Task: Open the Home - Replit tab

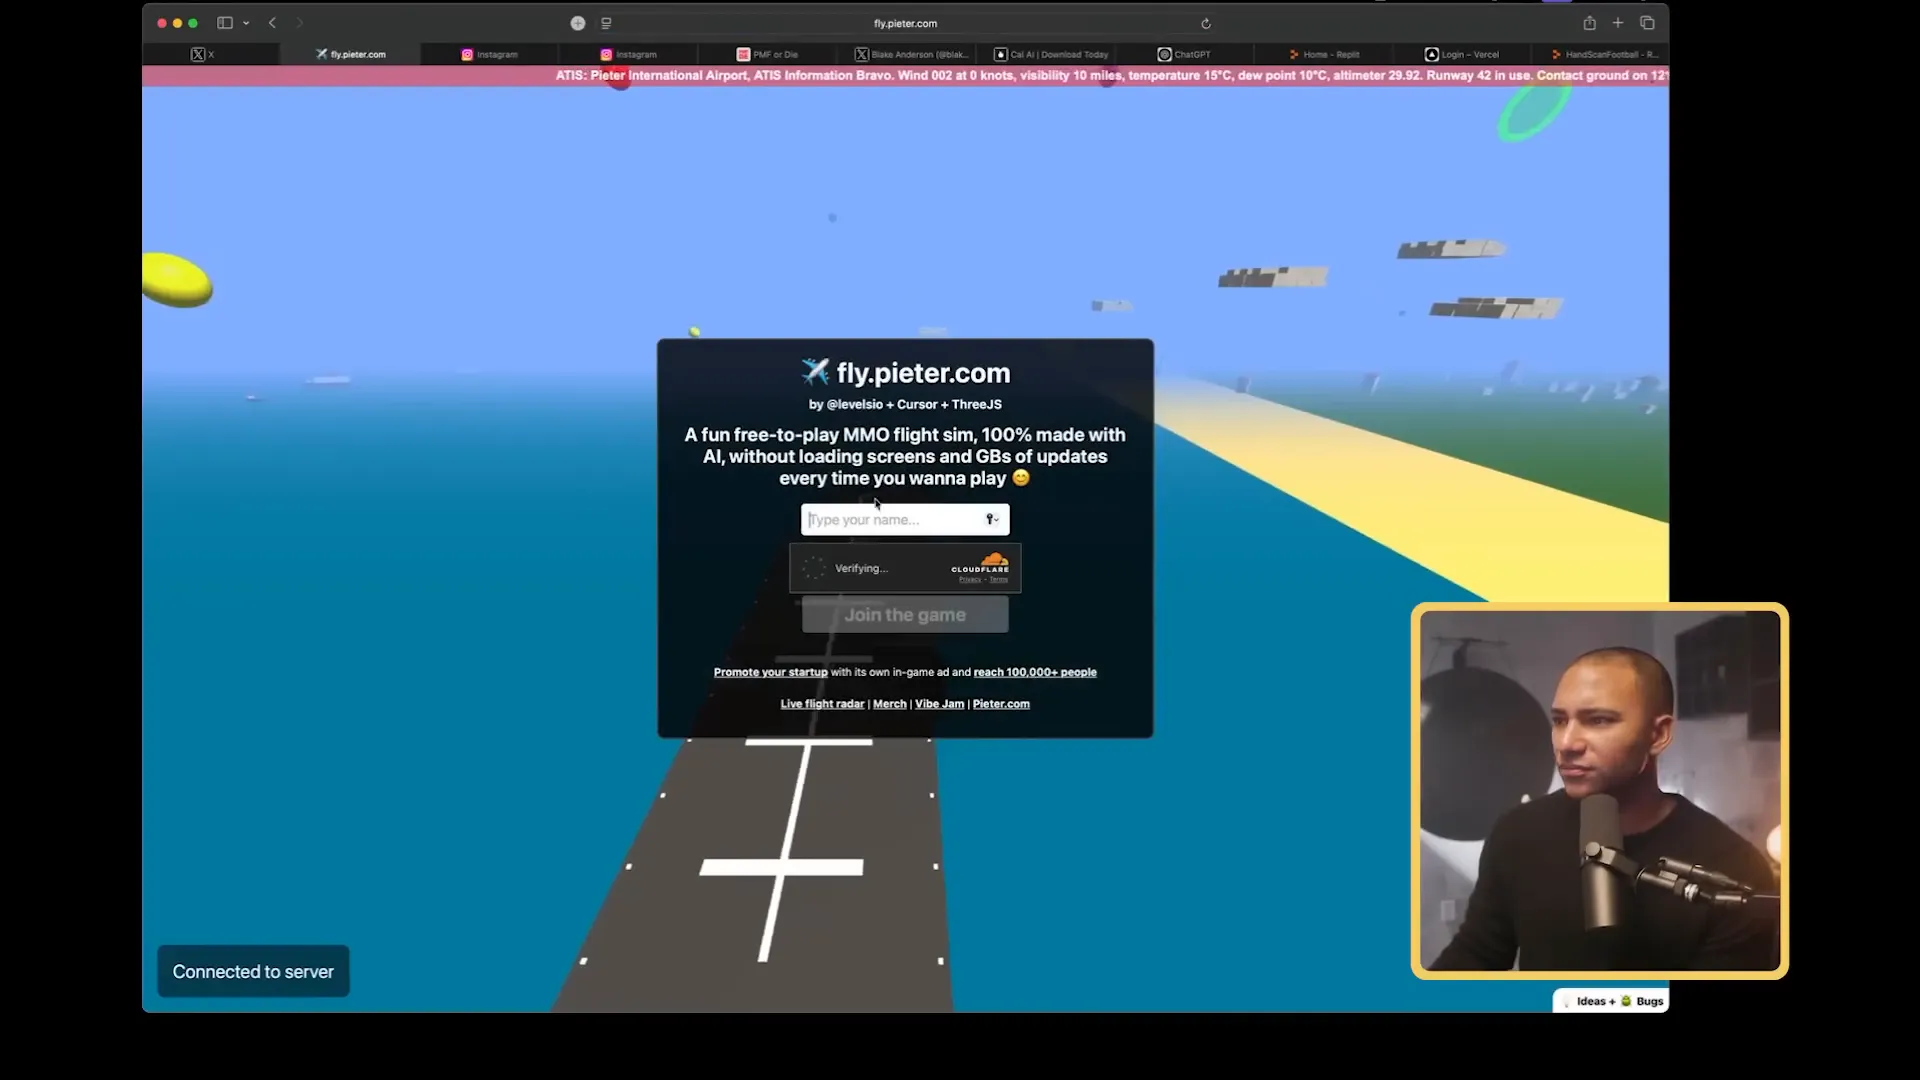Action: coord(1324,54)
